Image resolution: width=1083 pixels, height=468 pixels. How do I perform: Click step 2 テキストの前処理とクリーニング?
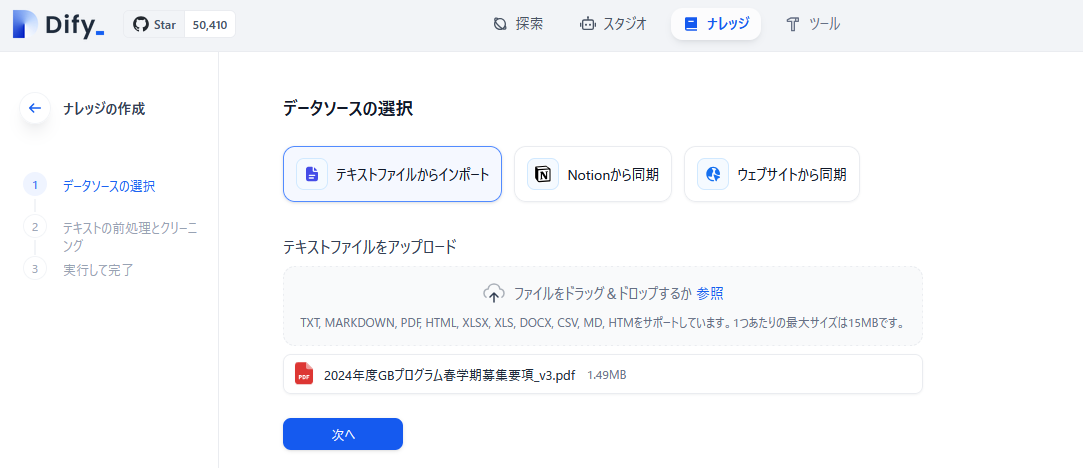pos(130,237)
